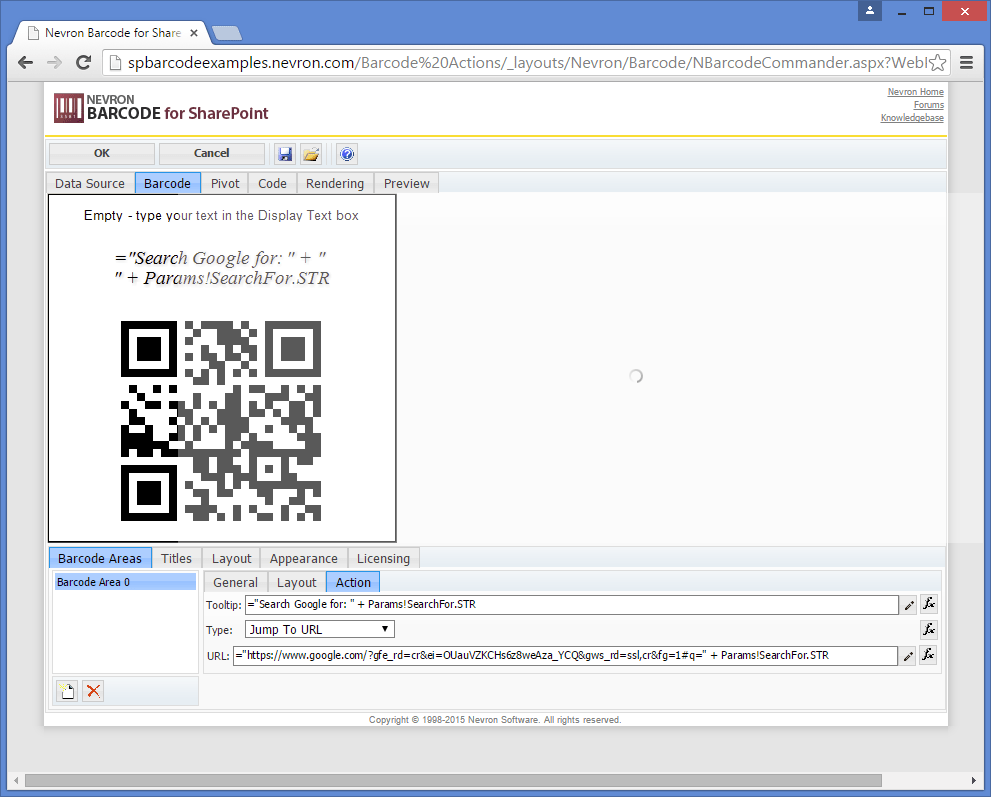Open the fx expression editor for Type
This screenshot has height=797, width=991.
tap(928, 630)
